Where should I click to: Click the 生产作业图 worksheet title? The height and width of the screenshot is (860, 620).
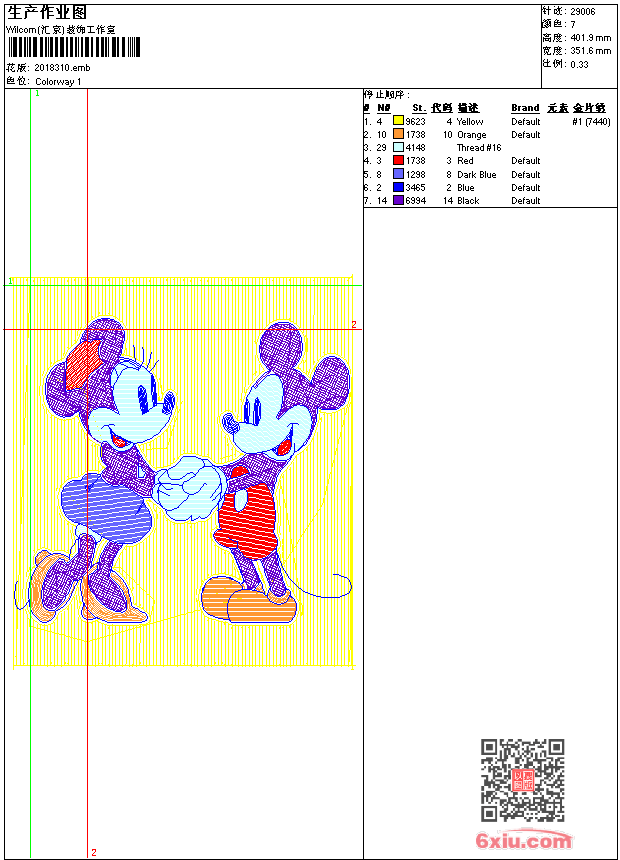[x=47, y=13]
